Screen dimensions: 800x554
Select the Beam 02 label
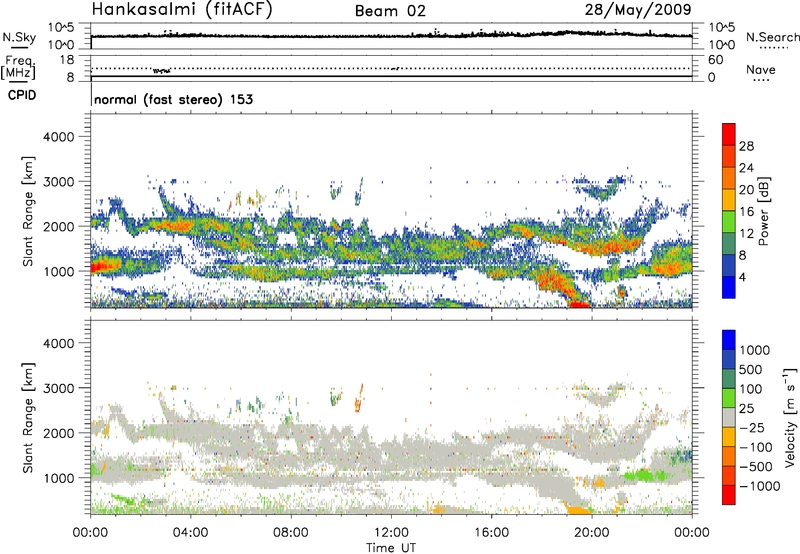coord(390,11)
